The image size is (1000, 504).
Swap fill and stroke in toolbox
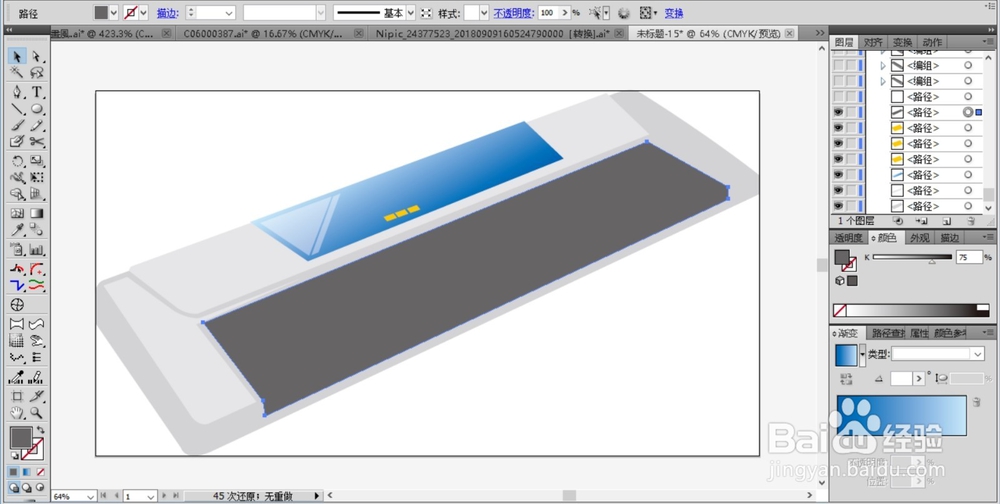point(41,430)
